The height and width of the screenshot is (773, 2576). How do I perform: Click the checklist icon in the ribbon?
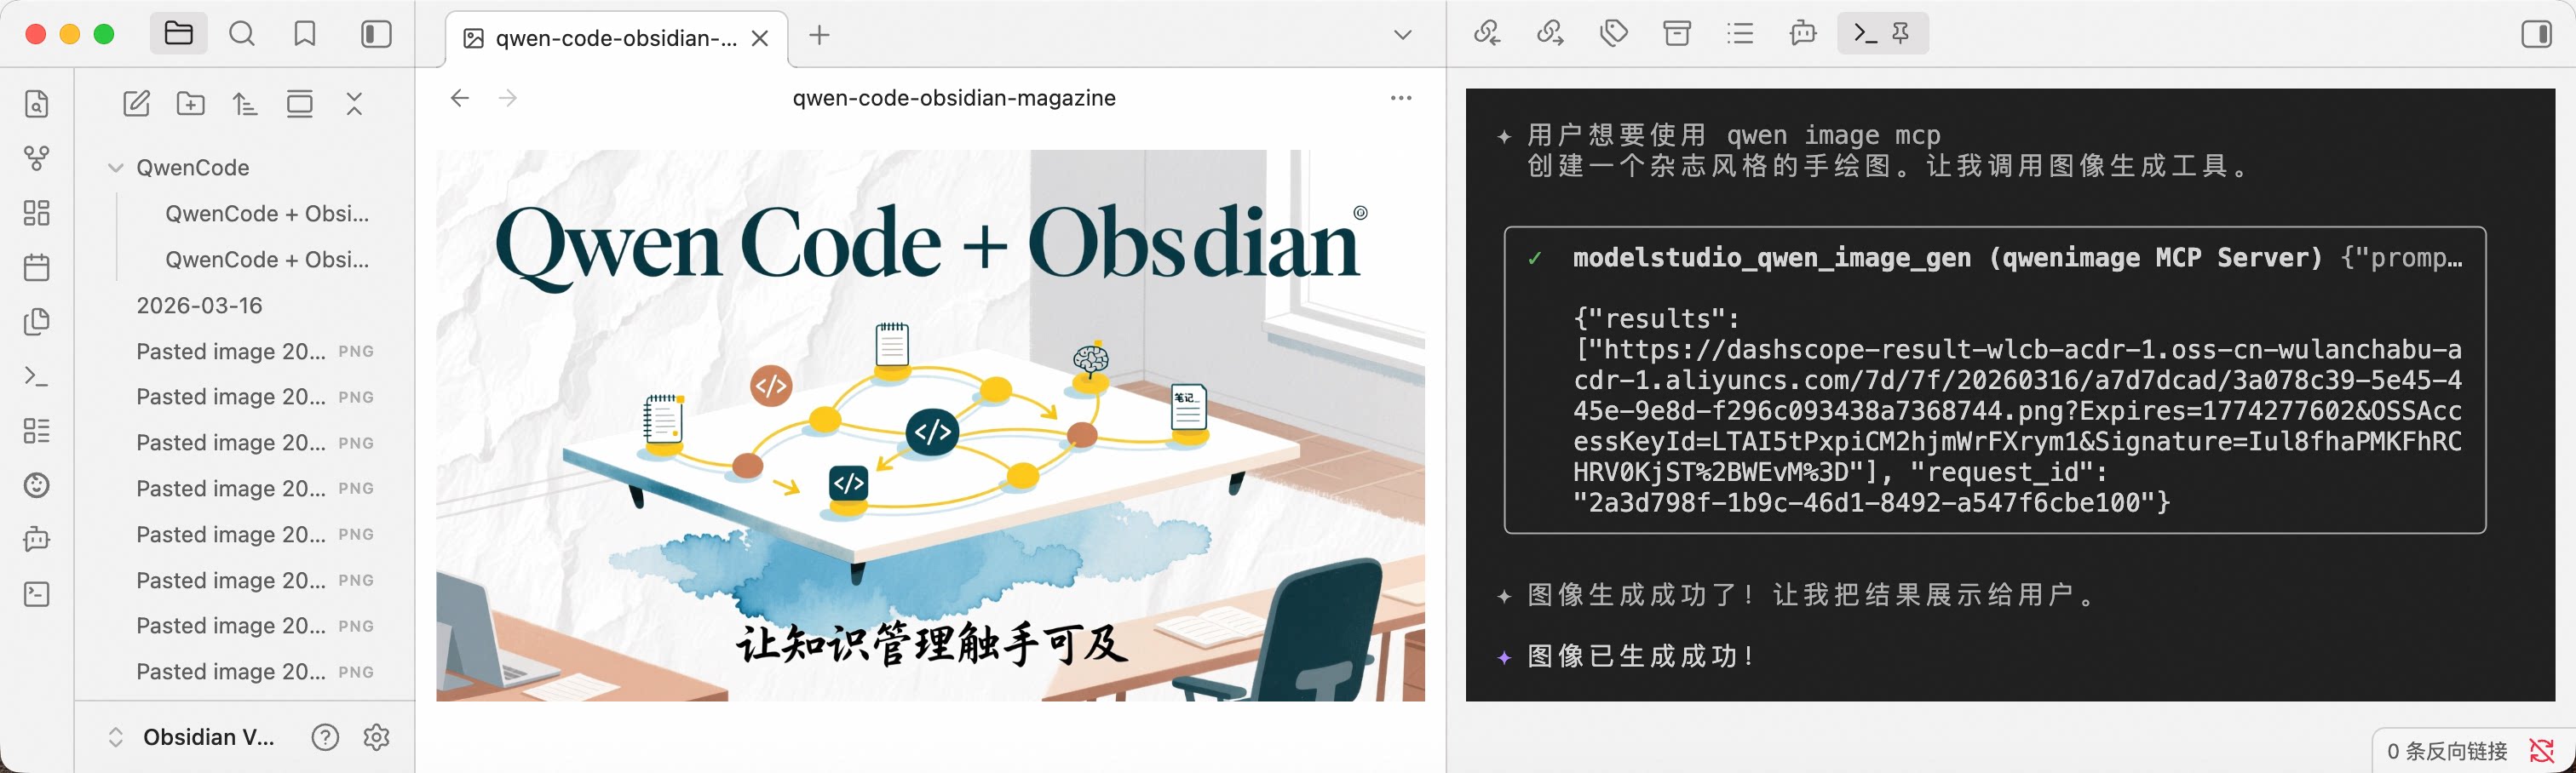(x=37, y=431)
